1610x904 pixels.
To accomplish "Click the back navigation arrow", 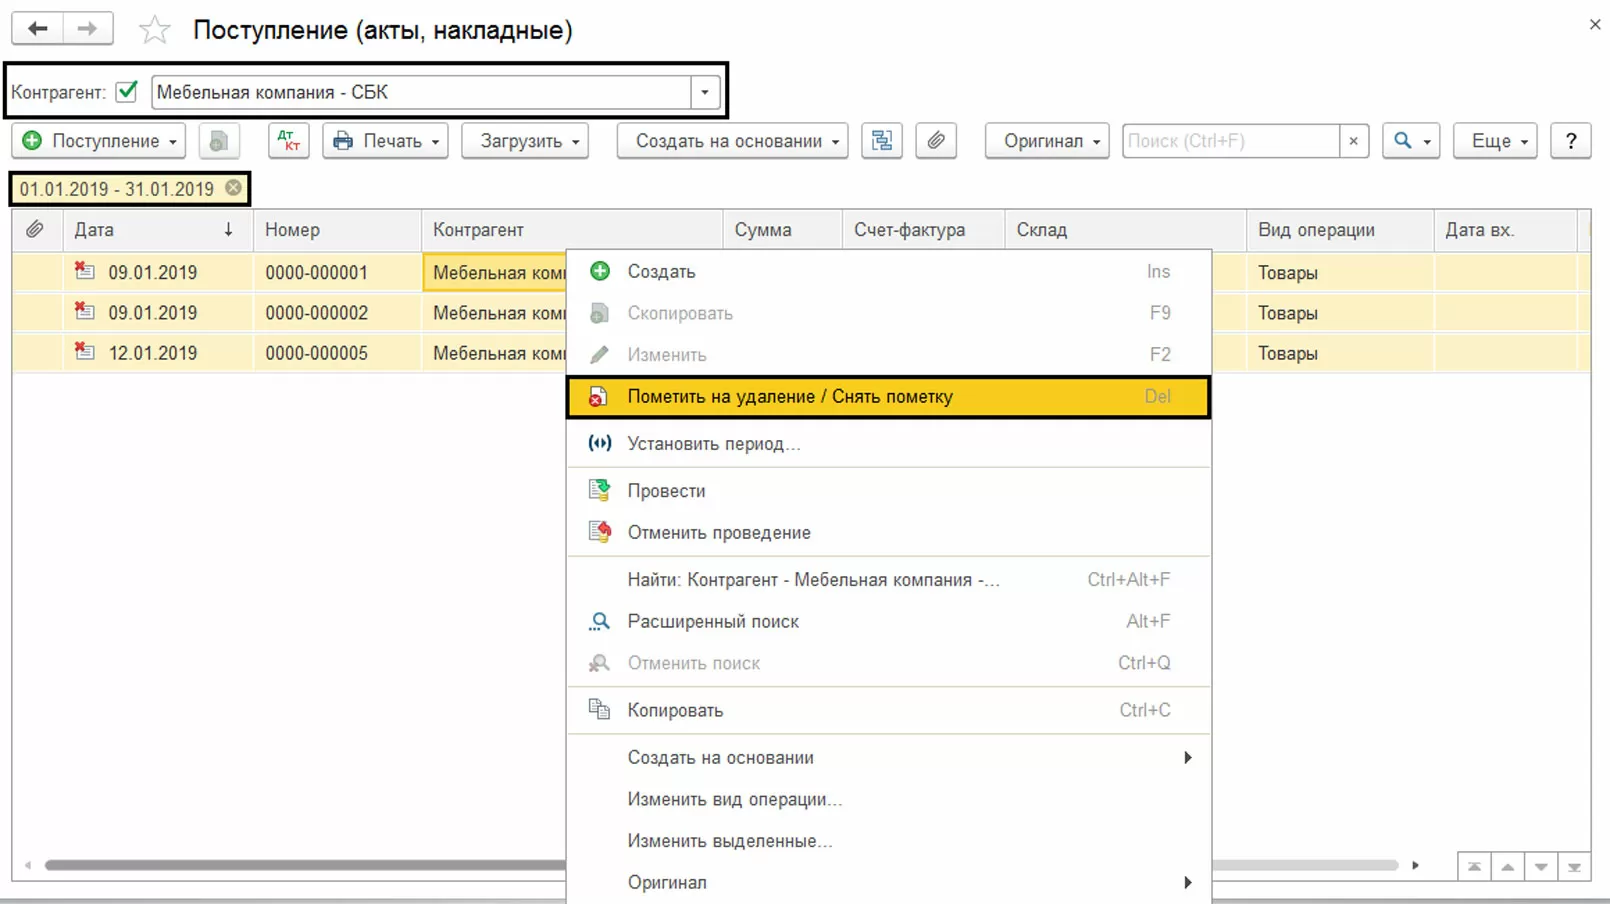I will coord(38,29).
